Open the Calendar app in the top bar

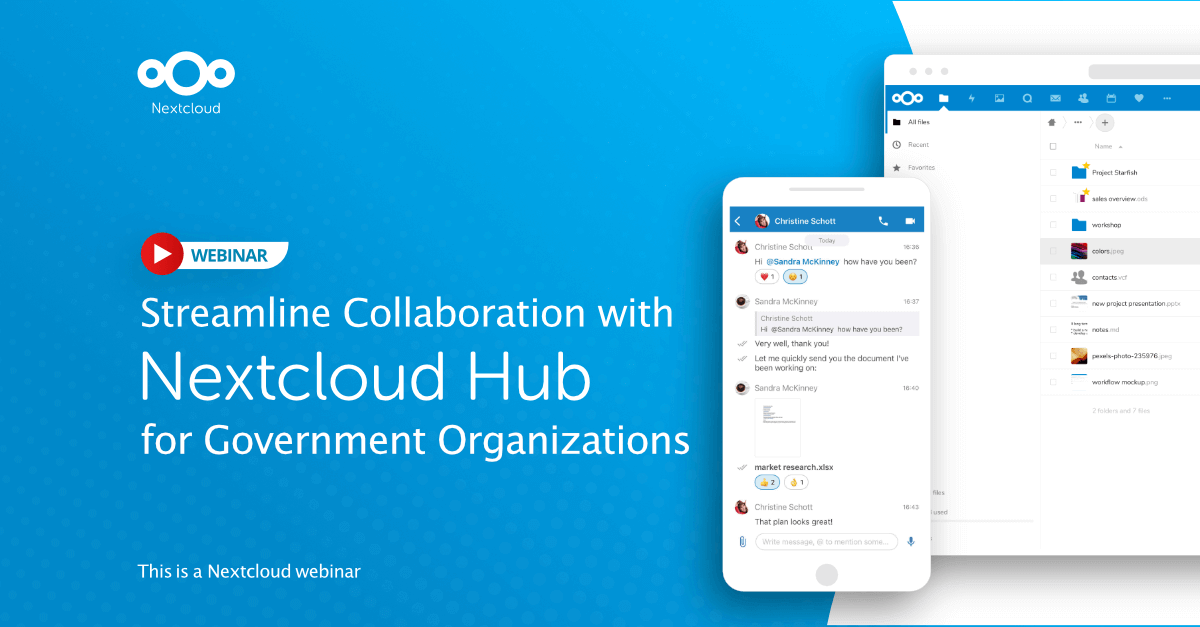(1111, 98)
